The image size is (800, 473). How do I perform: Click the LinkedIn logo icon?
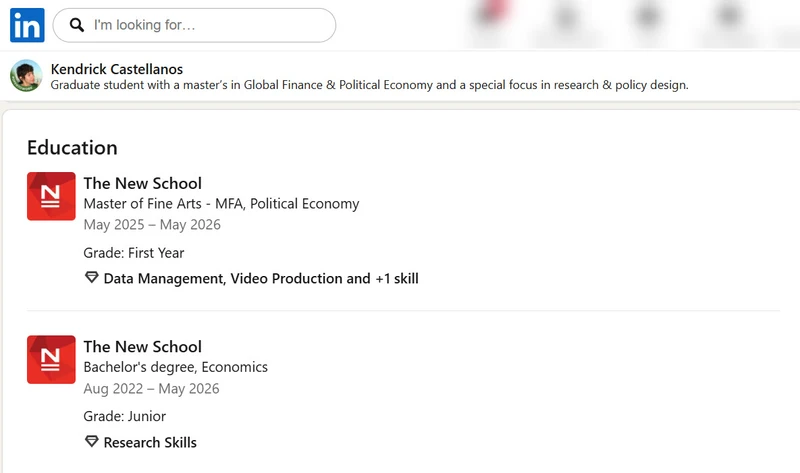click(x=27, y=25)
